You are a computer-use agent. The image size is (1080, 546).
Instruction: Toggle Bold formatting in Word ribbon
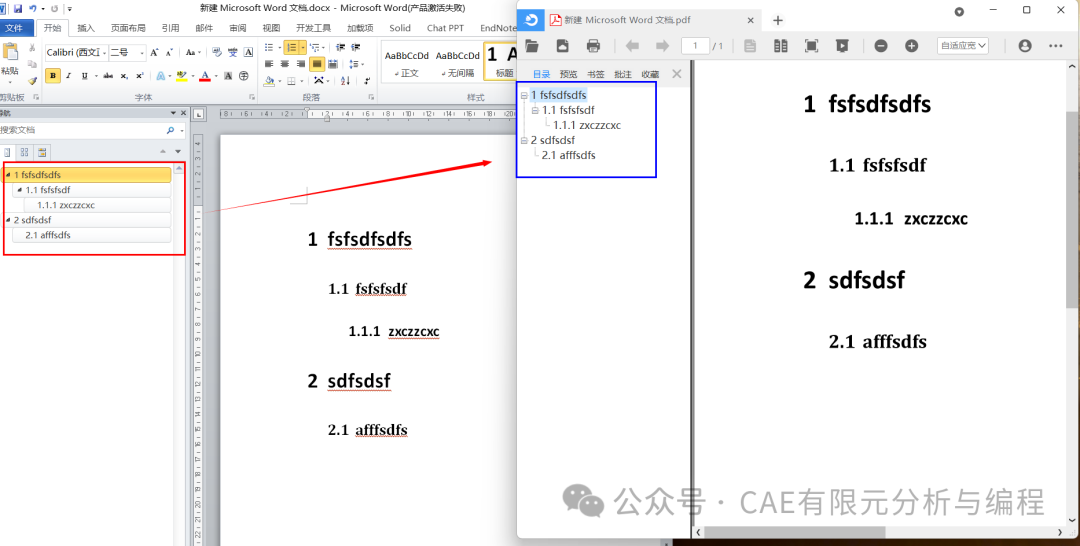pyautogui.click(x=53, y=76)
